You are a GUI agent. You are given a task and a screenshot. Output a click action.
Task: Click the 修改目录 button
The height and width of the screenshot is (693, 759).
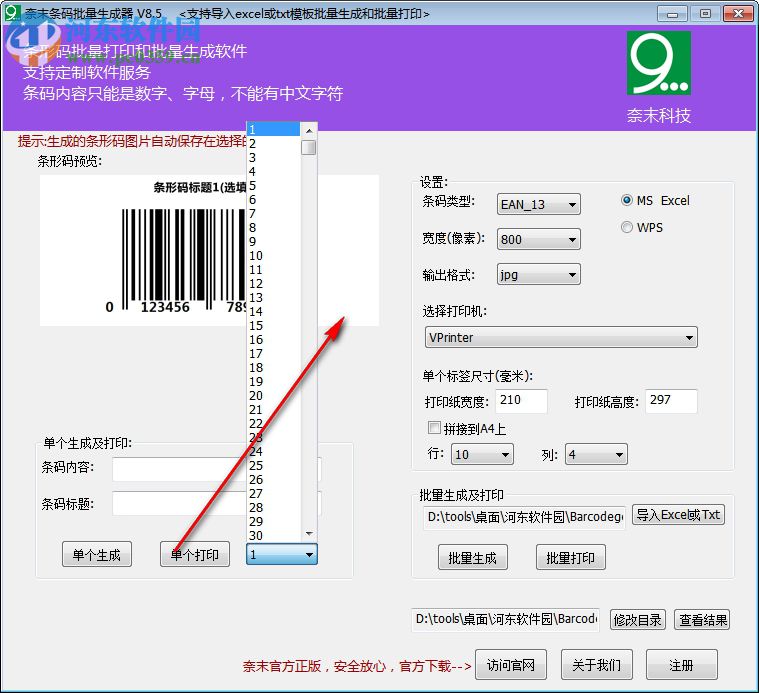coord(638,619)
